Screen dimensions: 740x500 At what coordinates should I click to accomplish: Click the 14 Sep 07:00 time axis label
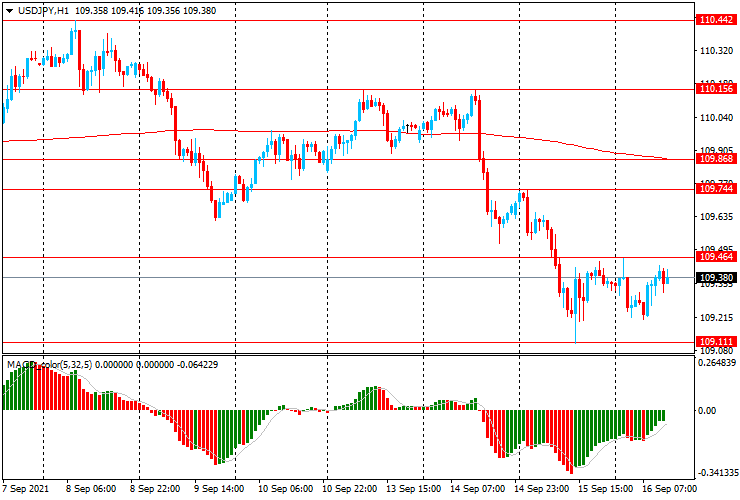coord(478,488)
